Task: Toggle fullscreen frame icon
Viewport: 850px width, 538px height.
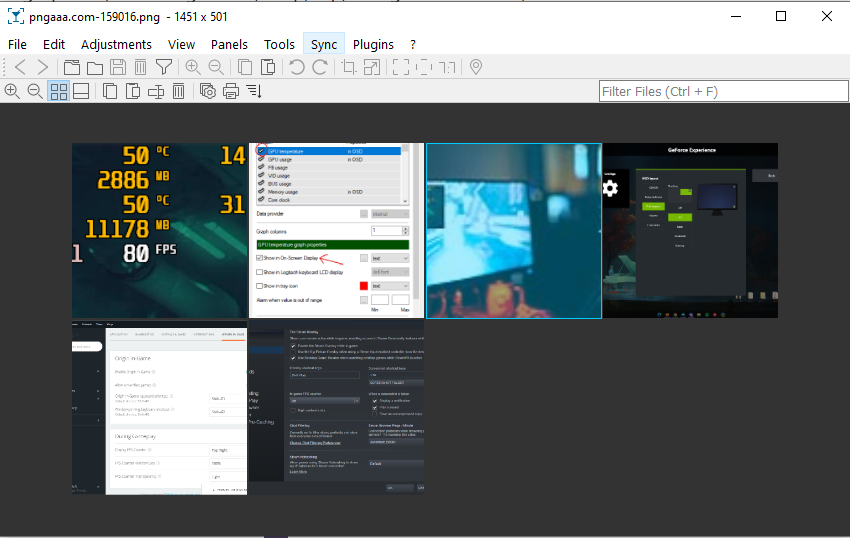Action: 401,67
